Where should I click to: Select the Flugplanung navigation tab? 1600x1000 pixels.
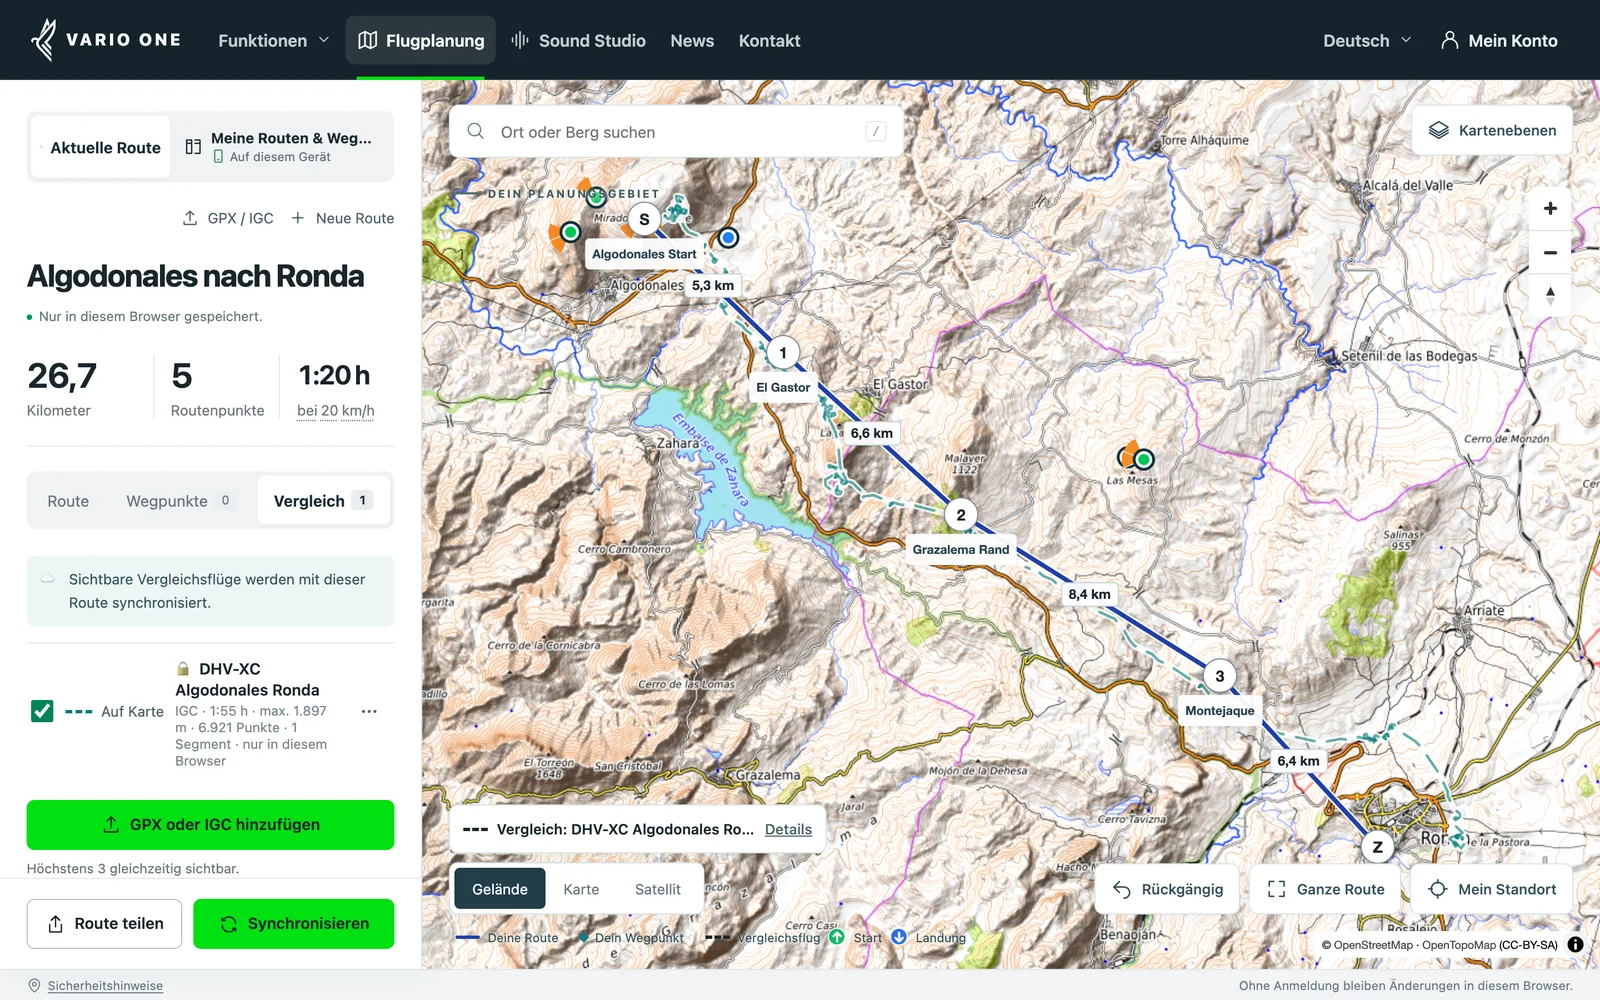pyautogui.click(x=421, y=40)
